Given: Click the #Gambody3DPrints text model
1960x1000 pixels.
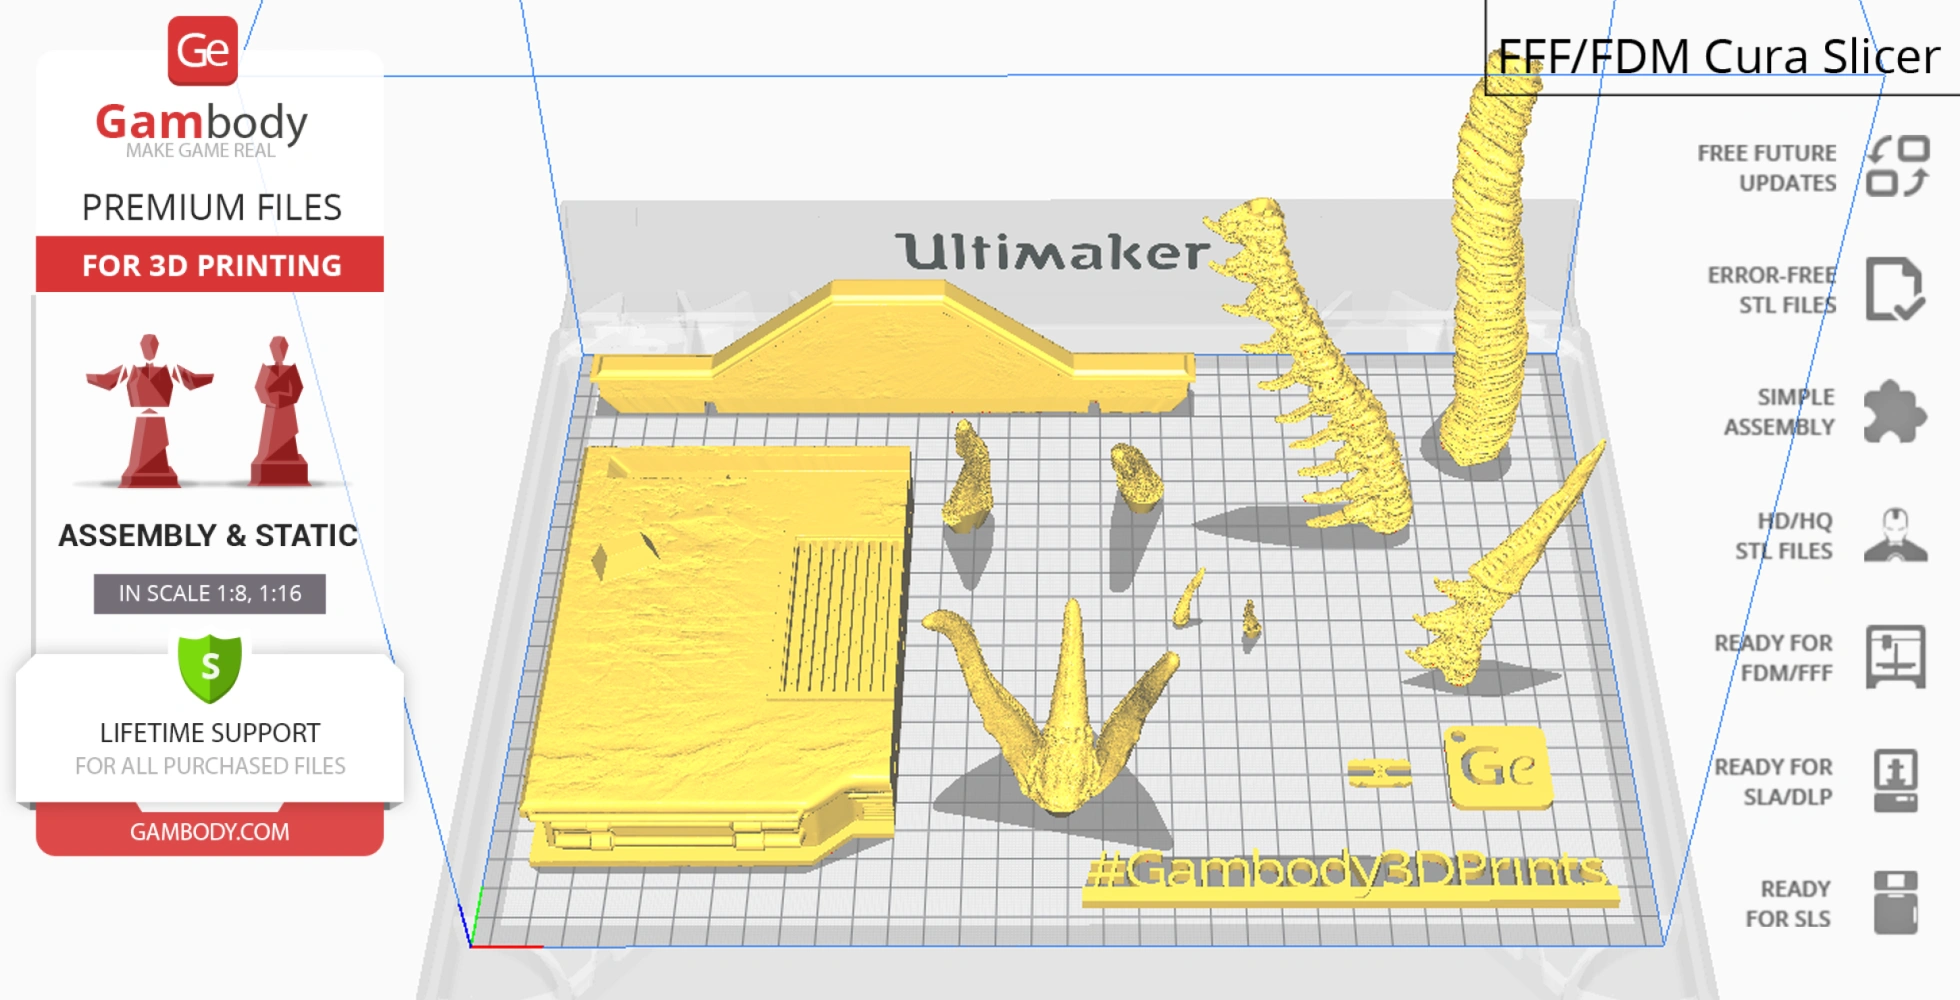Looking at the screenshot, I should [x=1350, y=875].
